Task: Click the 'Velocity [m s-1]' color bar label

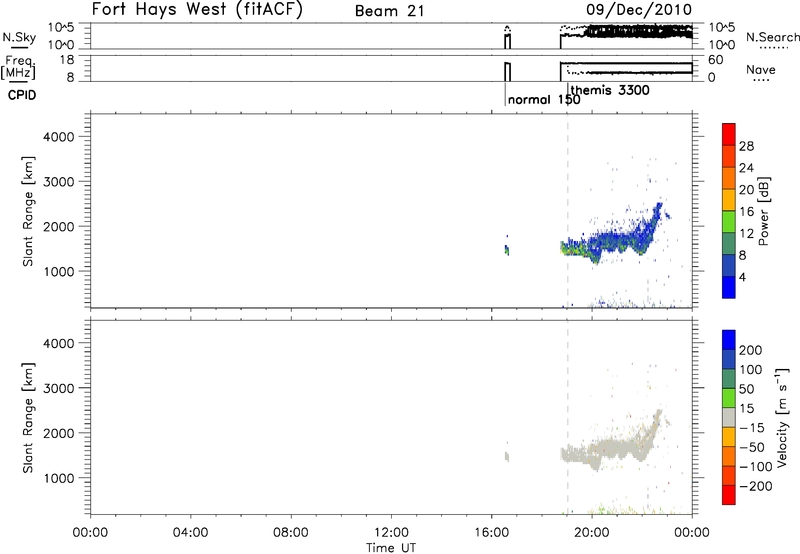Action: click(781, 417)
